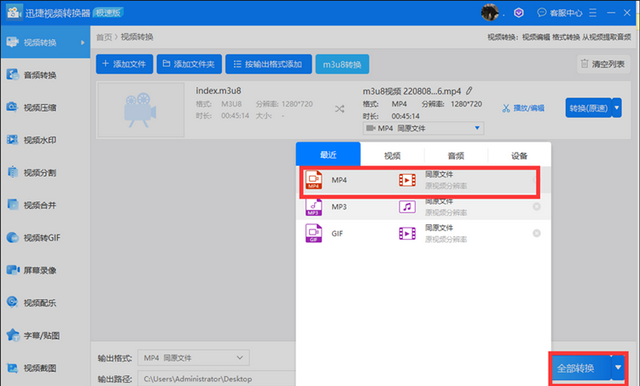
Task: Open the hamburger menu in title bar
Action: (593, 13)
